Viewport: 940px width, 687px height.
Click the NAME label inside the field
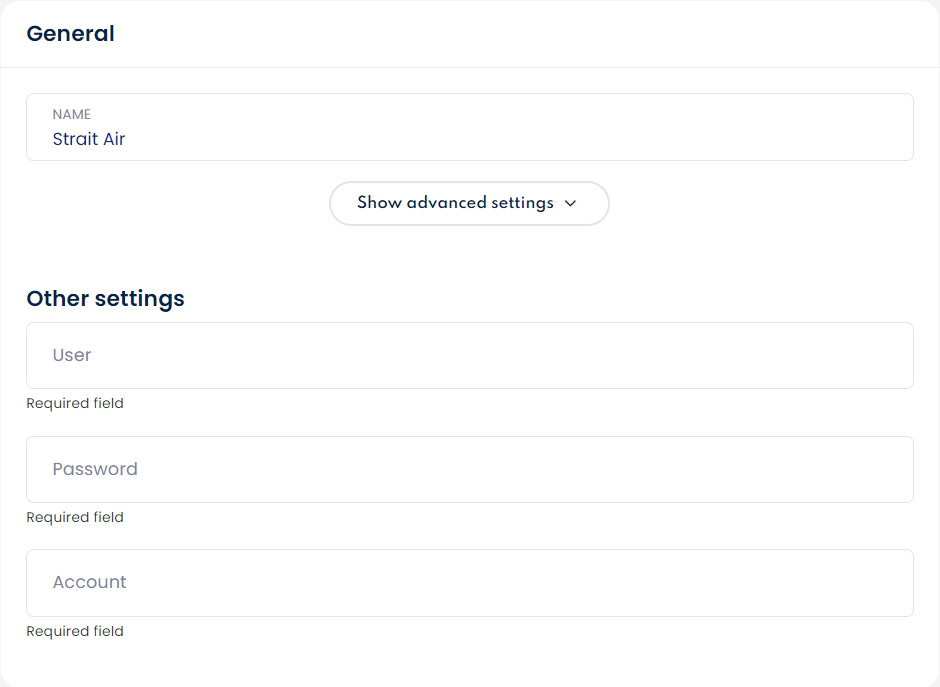72,115
